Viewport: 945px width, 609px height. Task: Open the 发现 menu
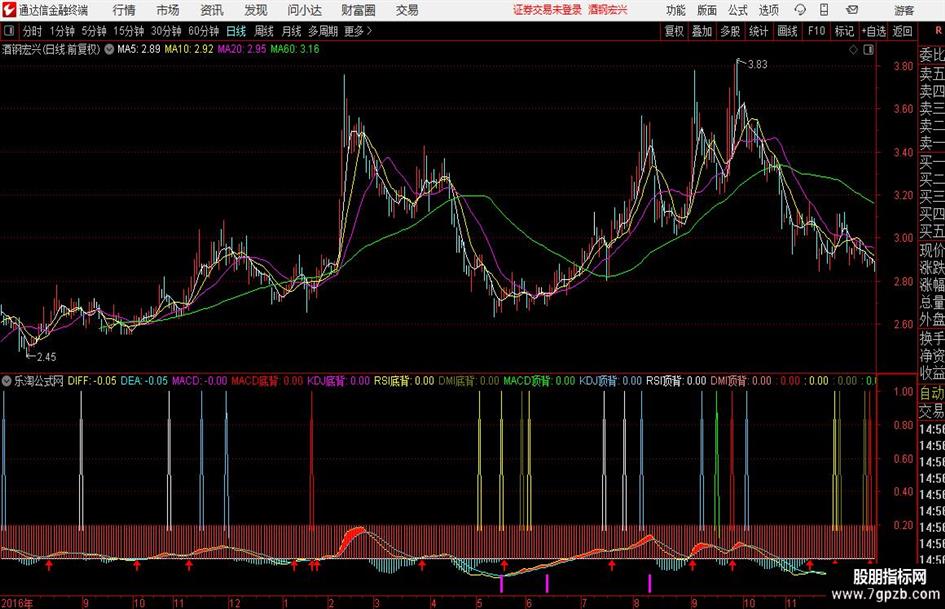[256, 10]
